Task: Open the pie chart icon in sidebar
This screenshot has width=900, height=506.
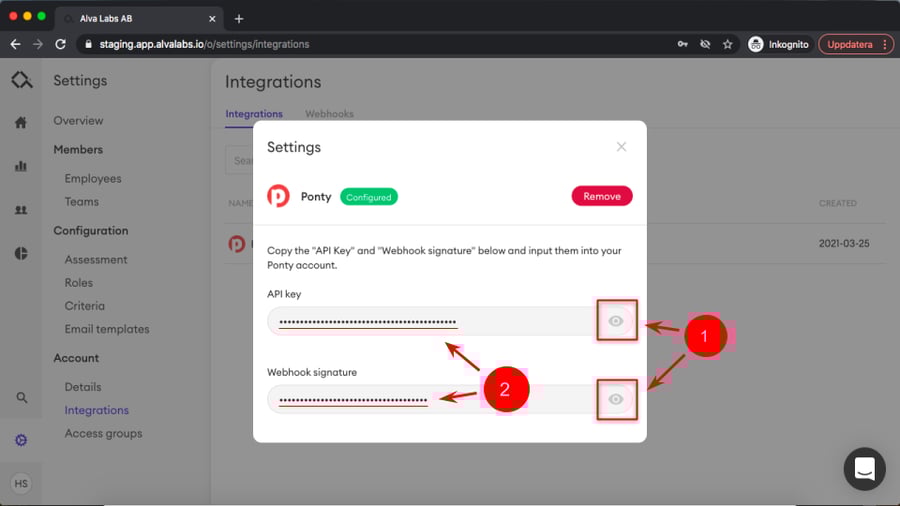Action: pos(21,254)
